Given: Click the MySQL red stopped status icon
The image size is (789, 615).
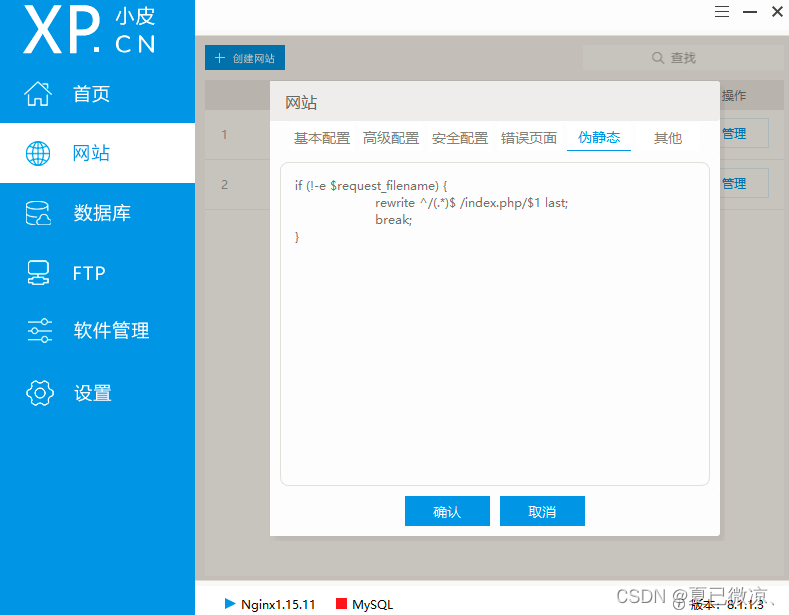Looking at the screenshot, I should click(341, 603).
